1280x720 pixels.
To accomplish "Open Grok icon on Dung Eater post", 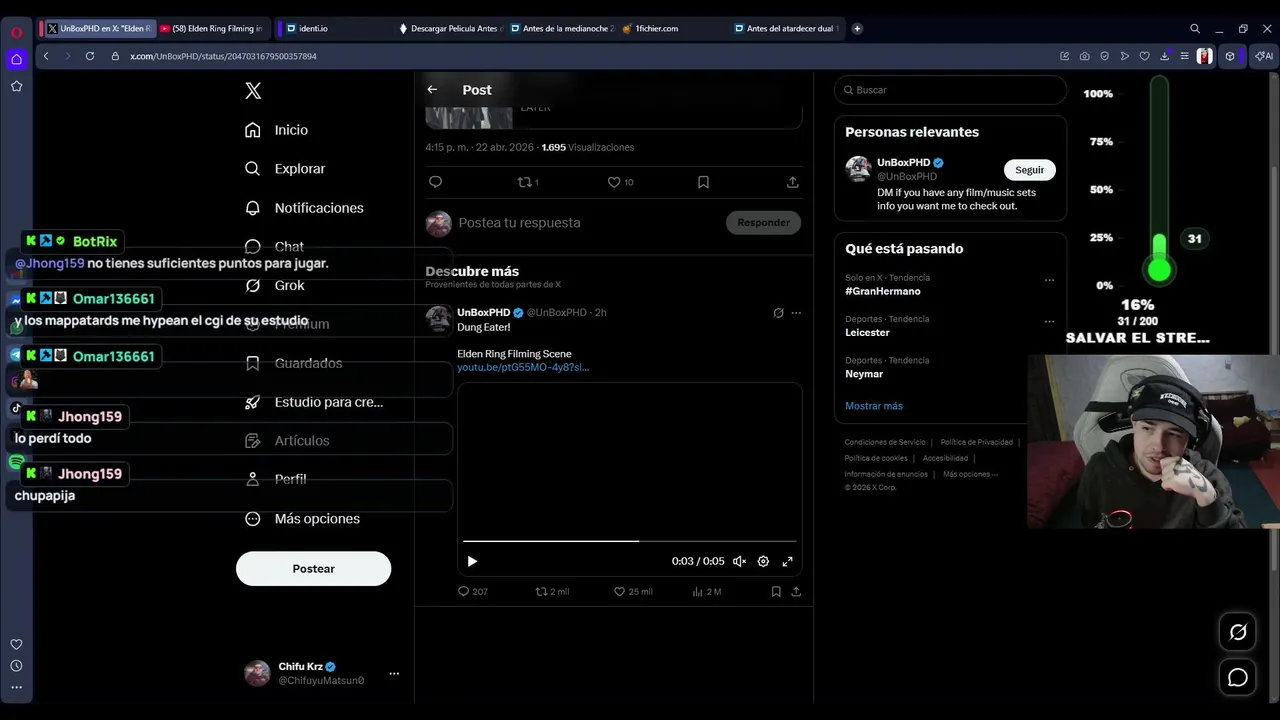I will tap(778, 313).
